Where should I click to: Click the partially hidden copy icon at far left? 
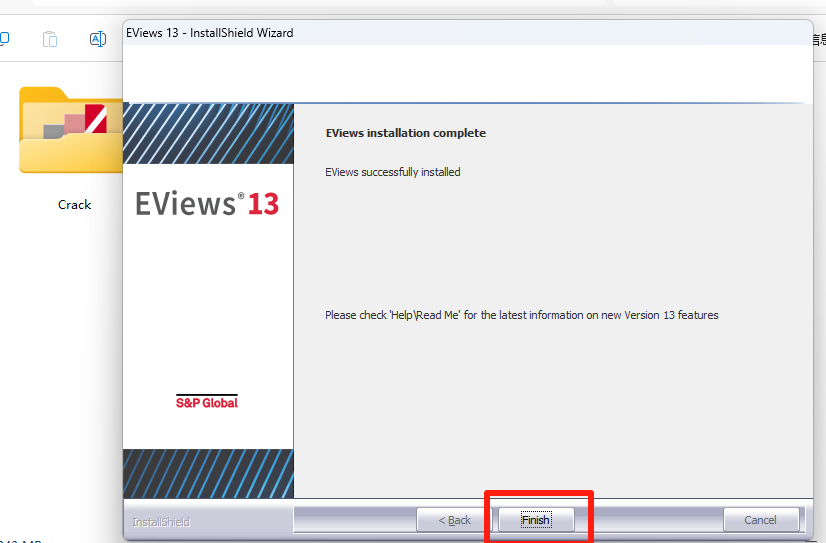click(x=4, y=39)
